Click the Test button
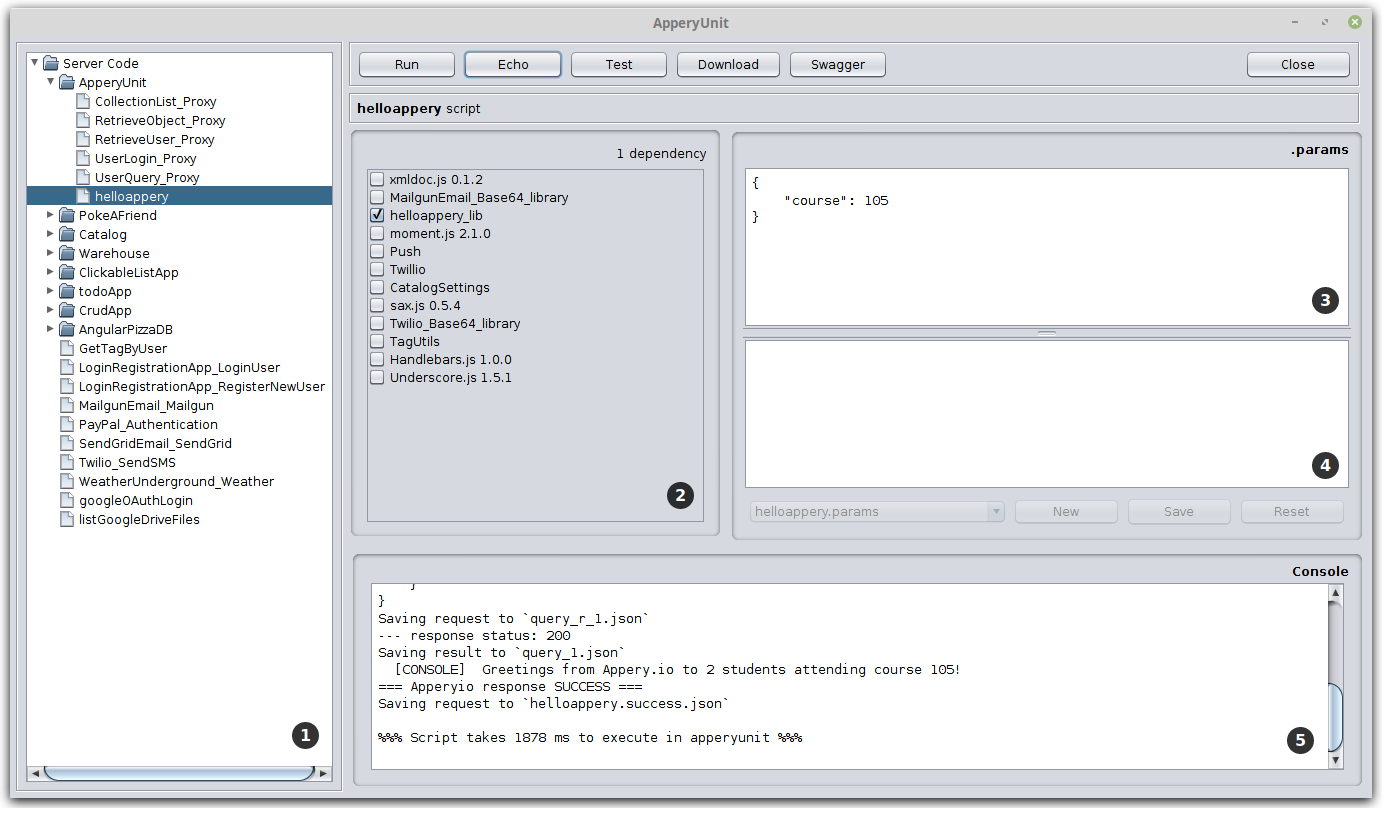 pos(619,64)
